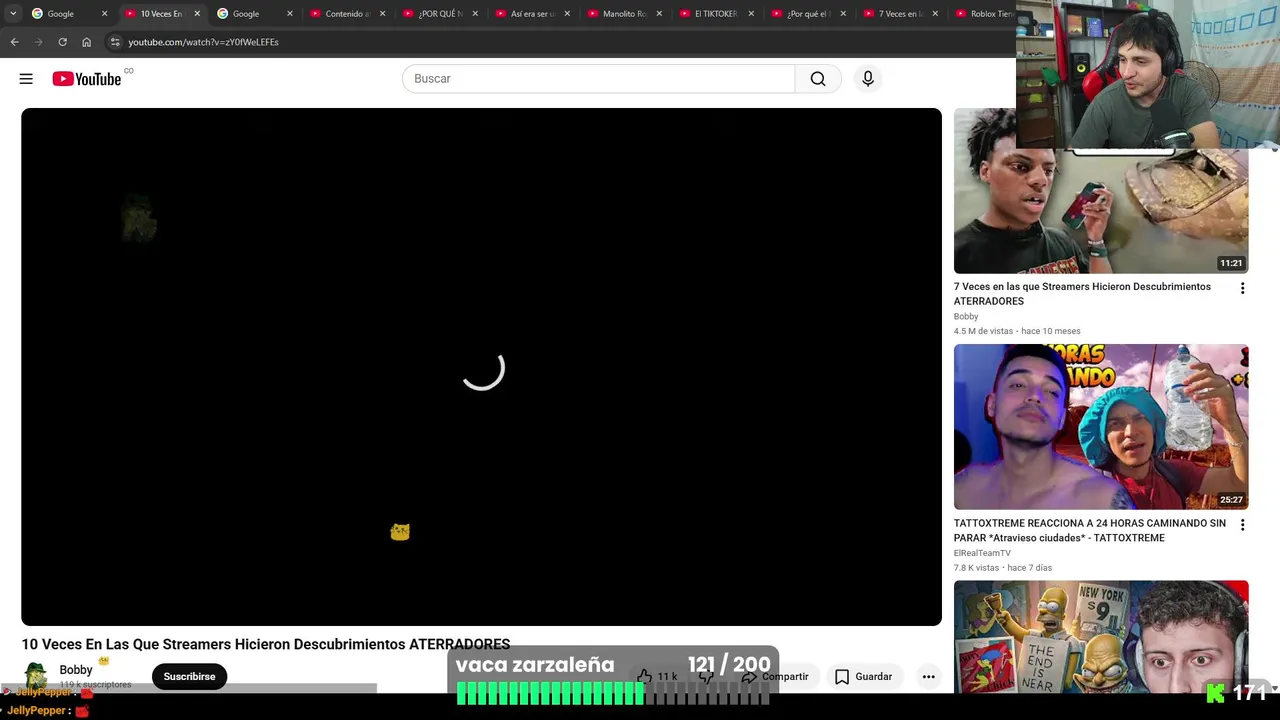The height and width of the screenshot is (720, 1280).
Task: Click the address bar URL
Action: point(203,42)
